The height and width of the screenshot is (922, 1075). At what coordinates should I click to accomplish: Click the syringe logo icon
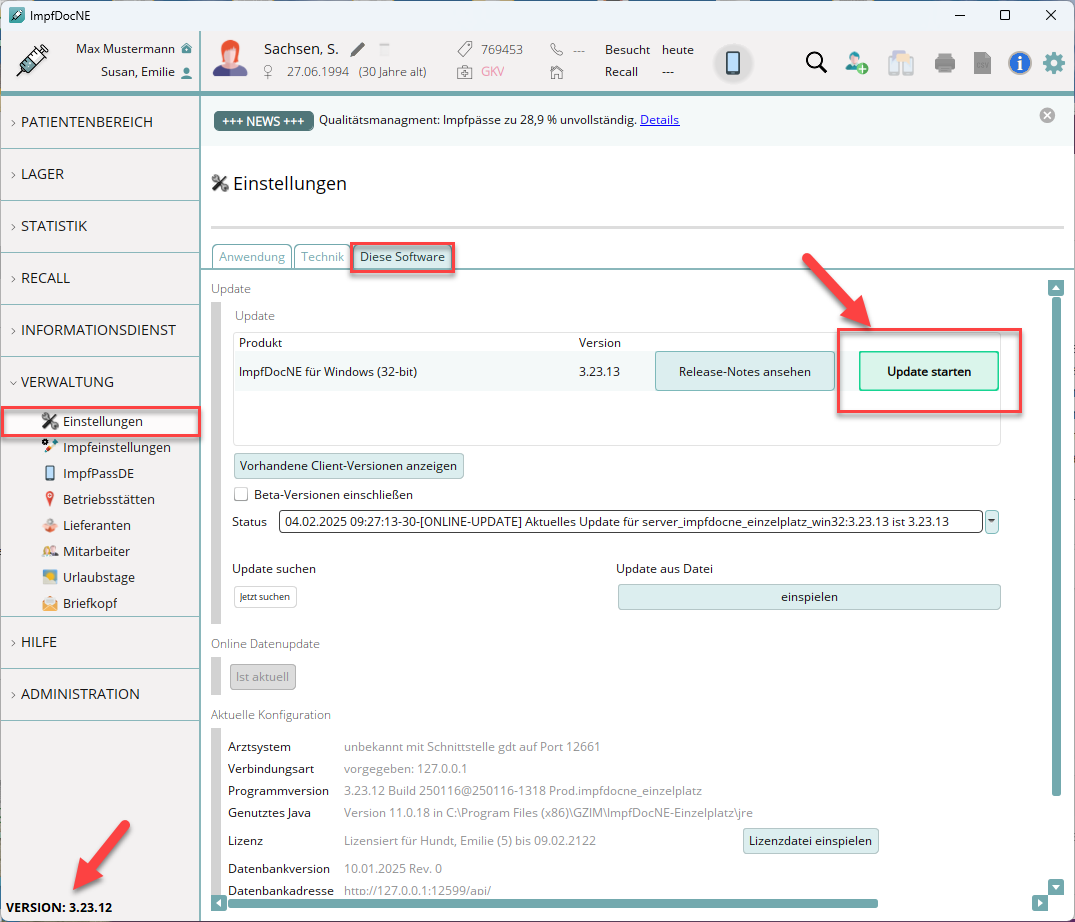coord(32,60)
